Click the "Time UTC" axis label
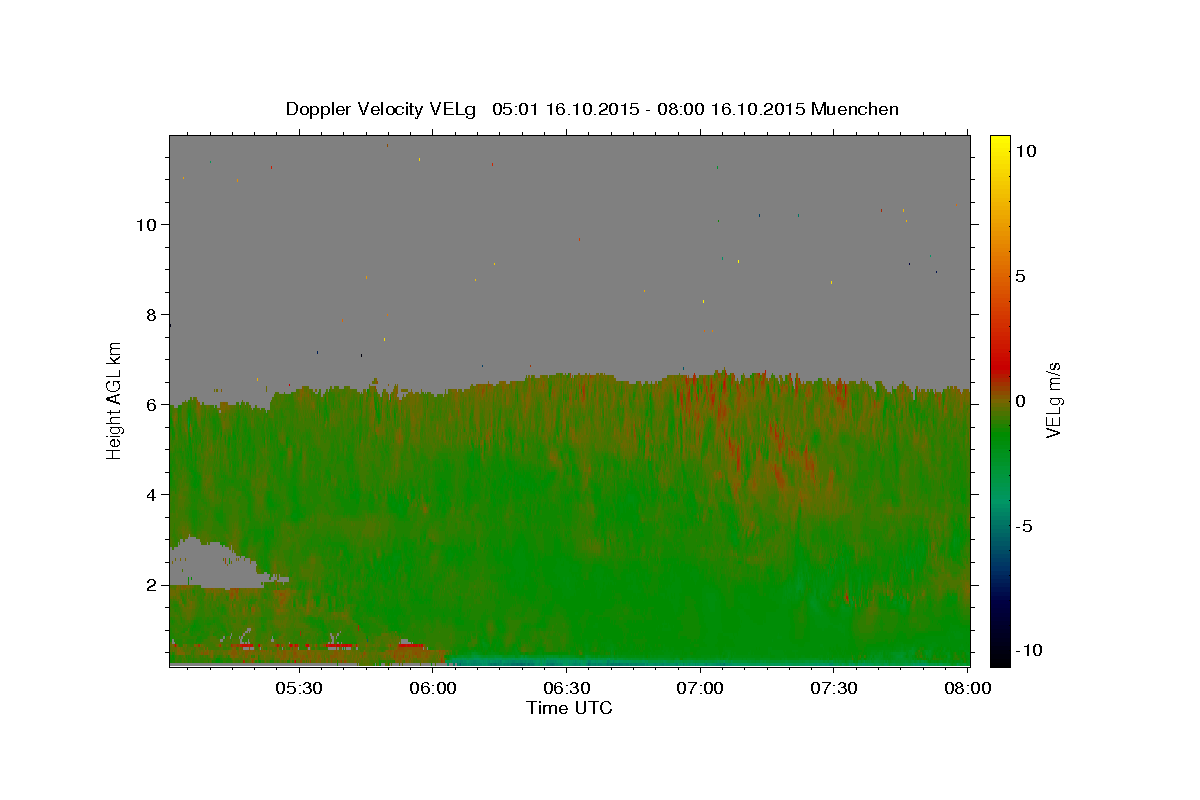Viewport: 1200px width, 800px height. 569,708
